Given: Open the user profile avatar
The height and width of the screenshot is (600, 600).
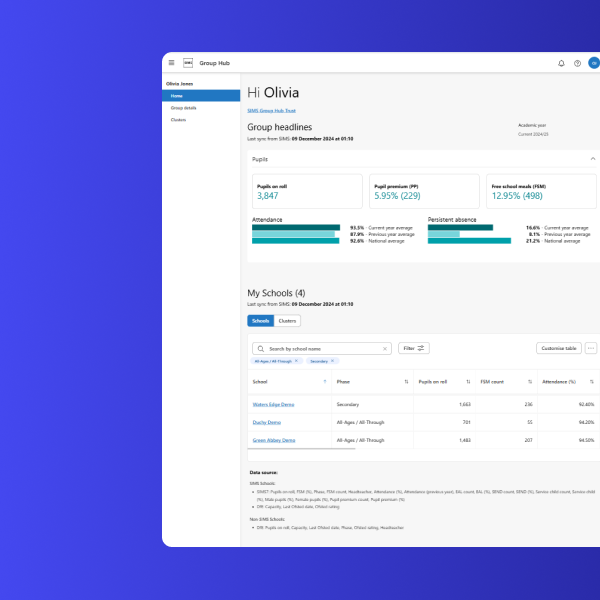Looking at the screenshot, I should click(x=593, y=63).
